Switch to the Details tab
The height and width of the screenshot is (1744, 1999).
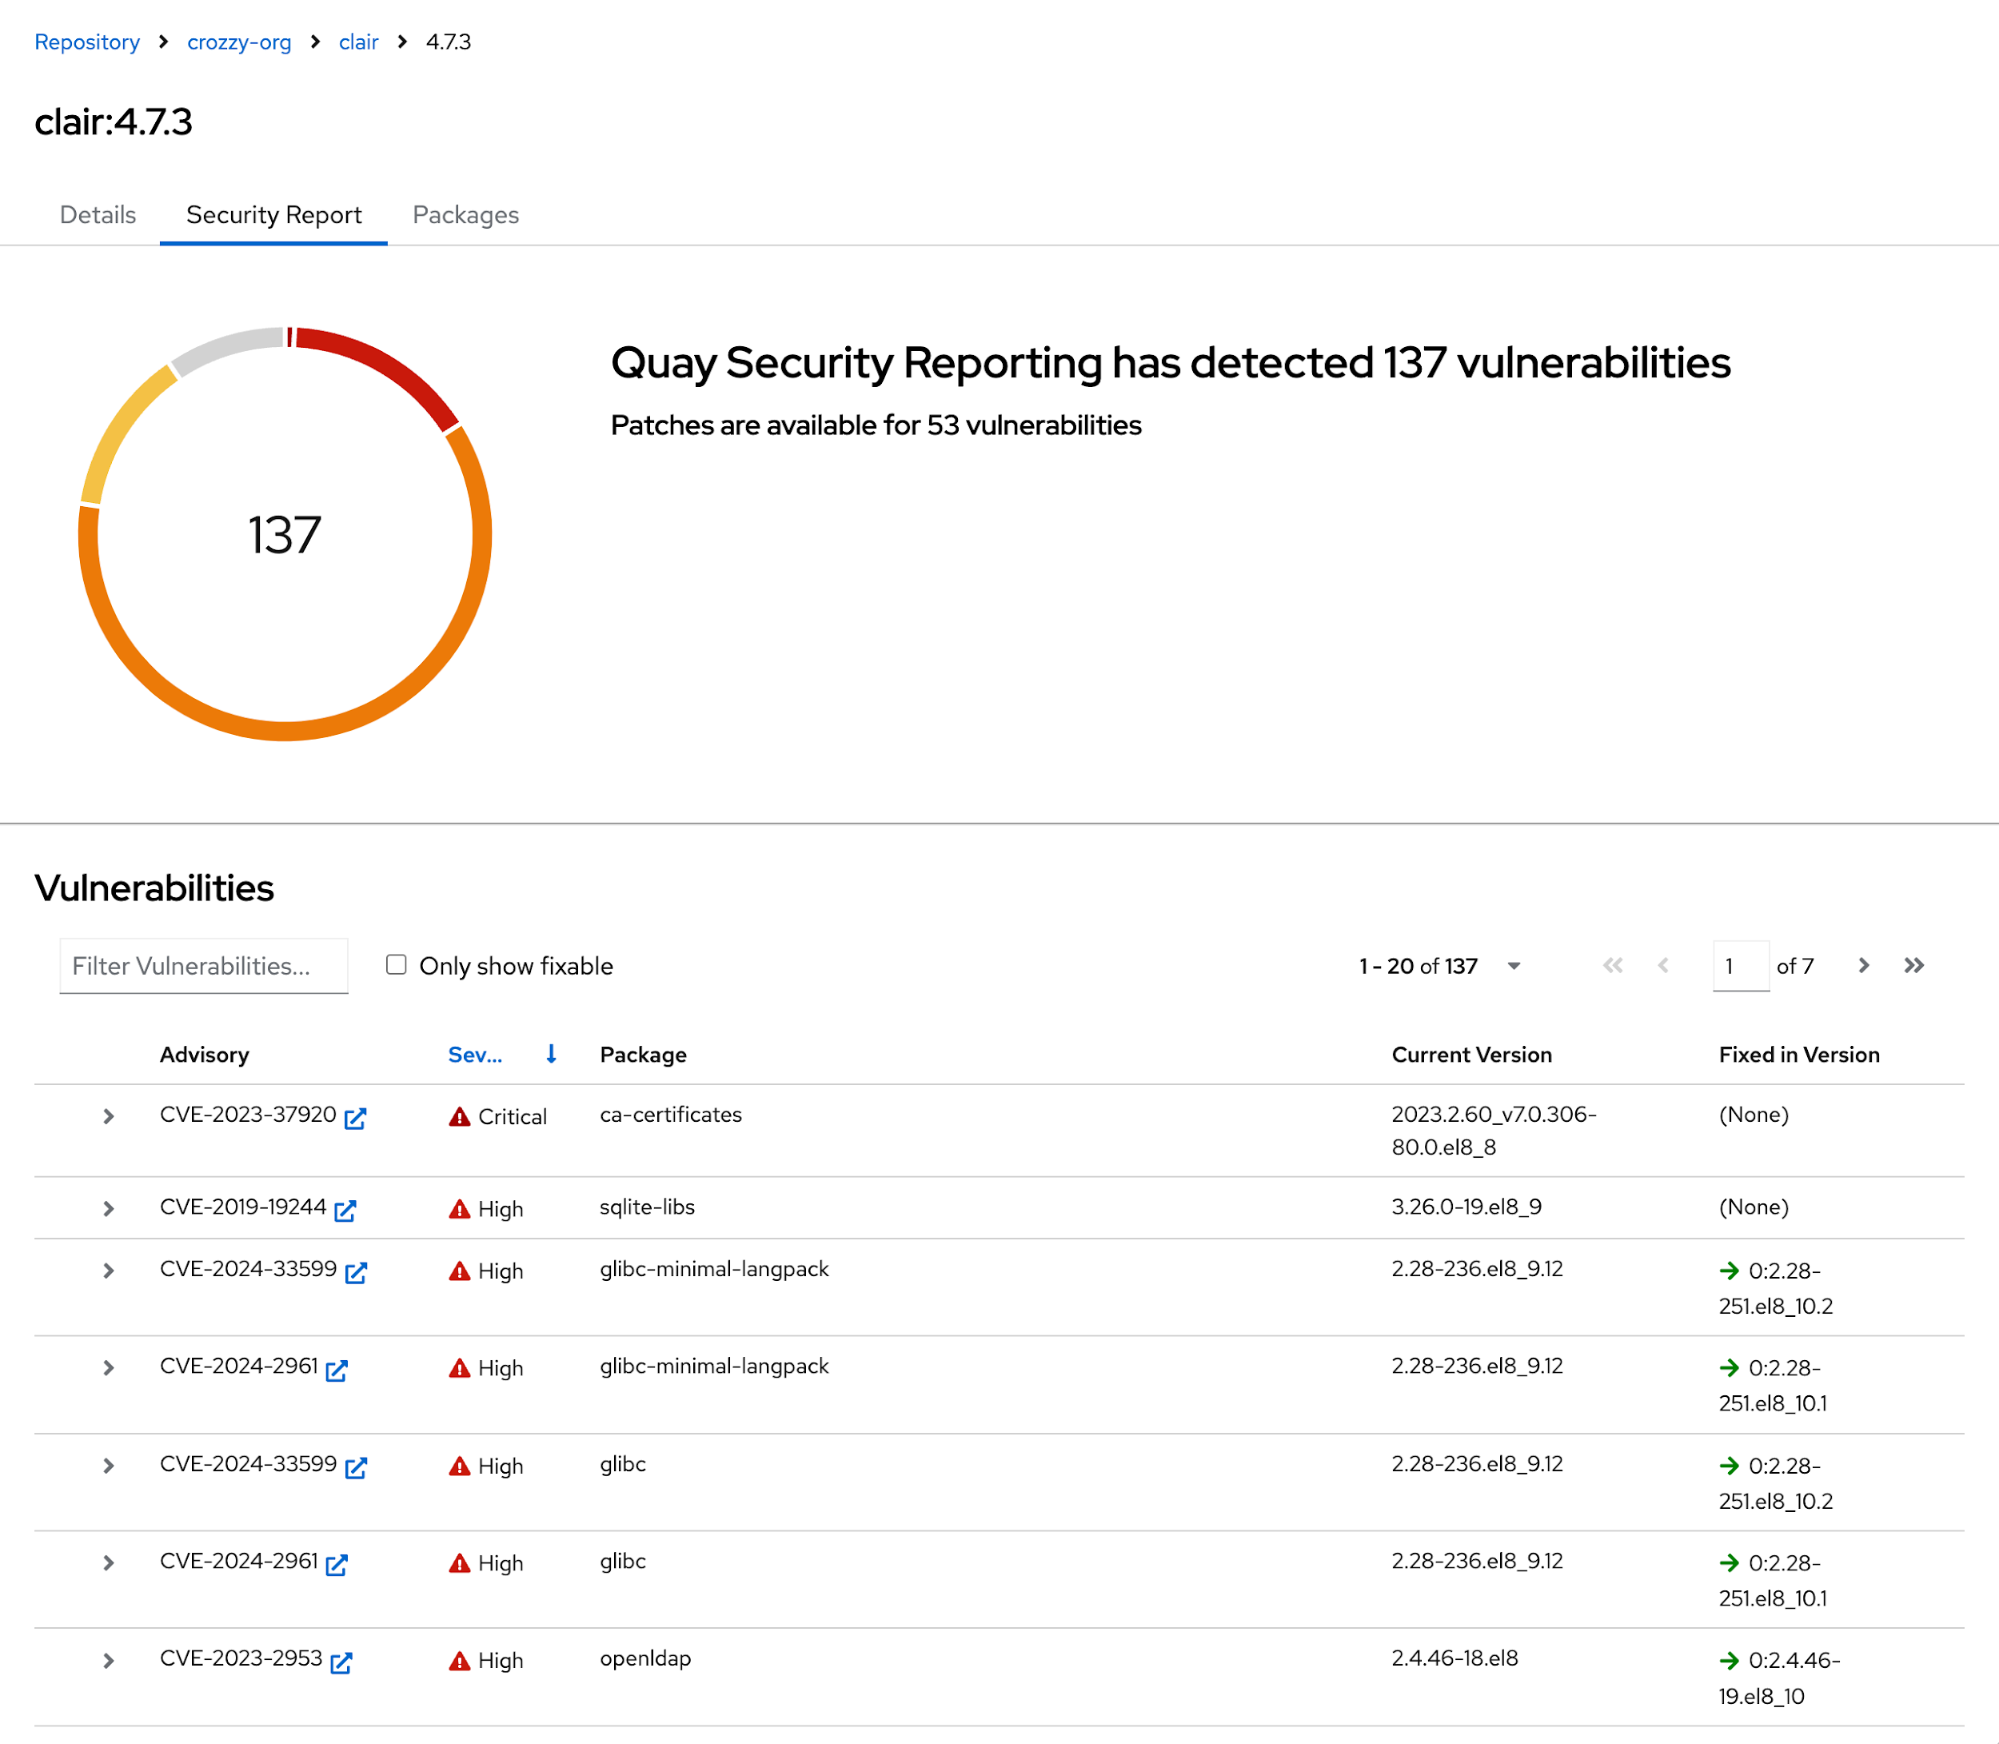[x=97, y=215]
